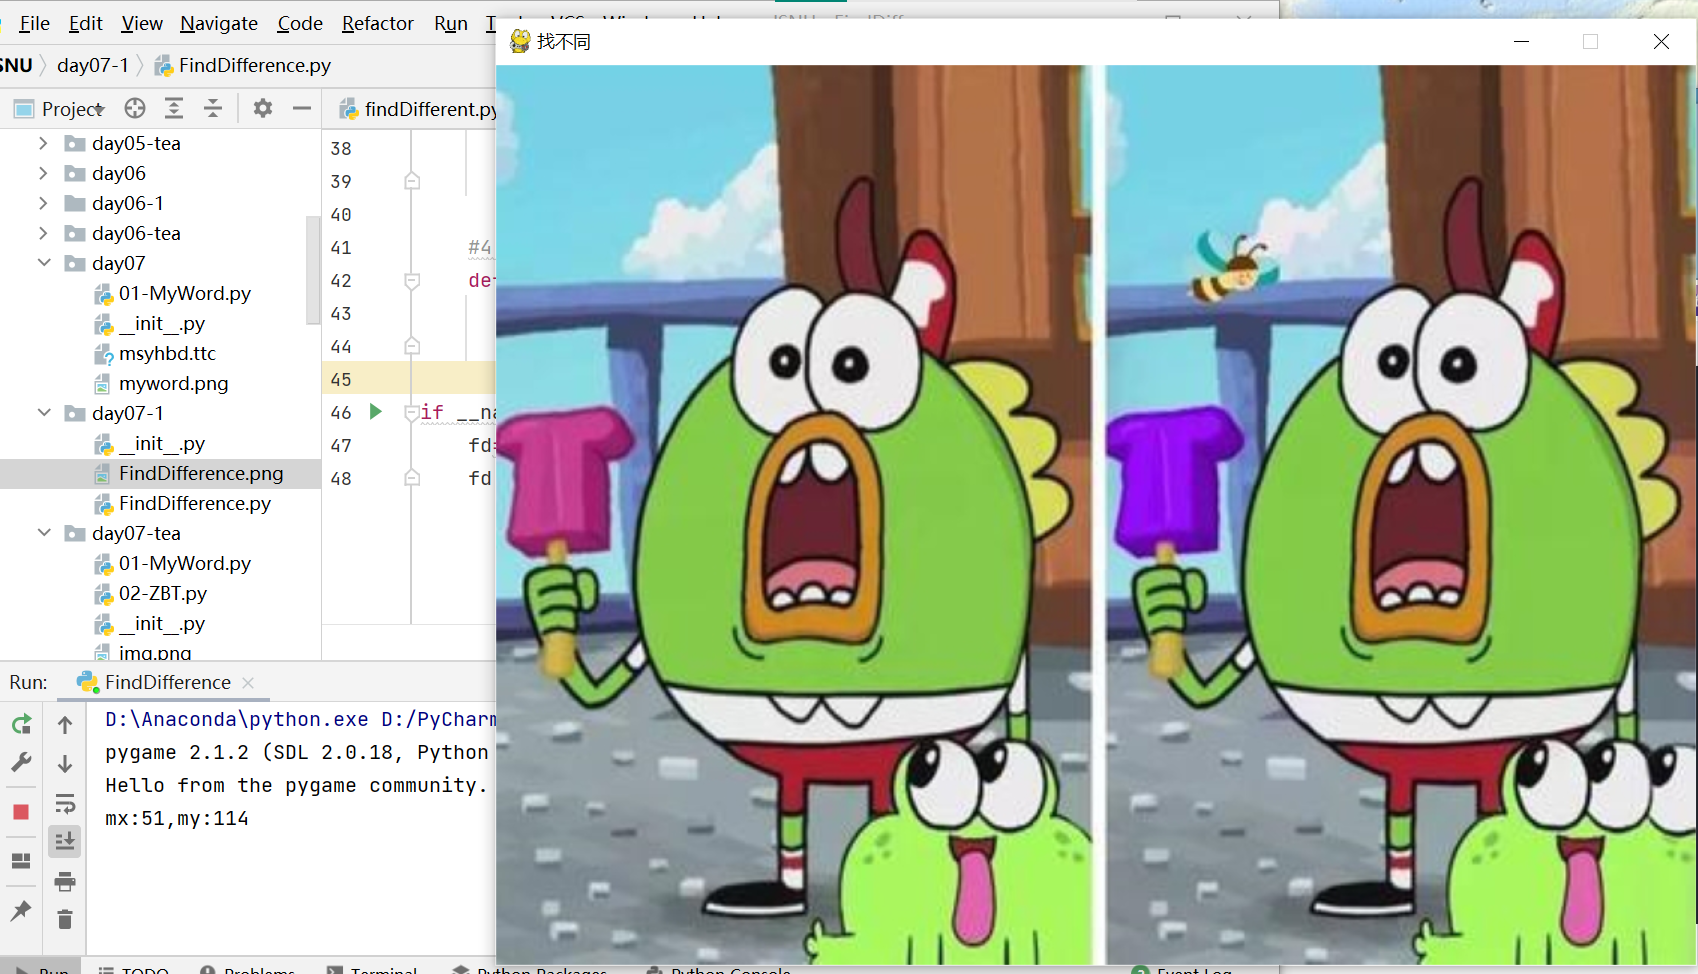Image resolution: width=1698 pixels, height=974 pixels.
Task: Close the FindDifference run tab
Action: (248, 682)
